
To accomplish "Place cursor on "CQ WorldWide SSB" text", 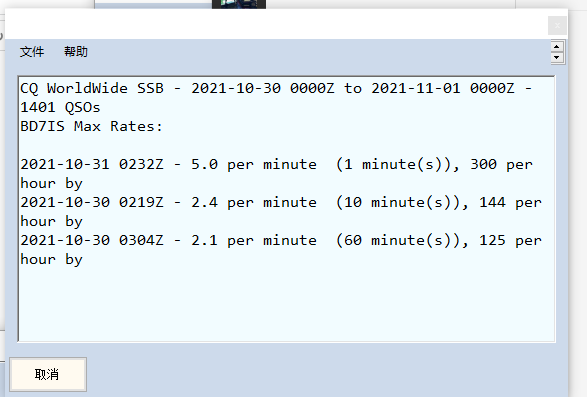I will point(92,88).
